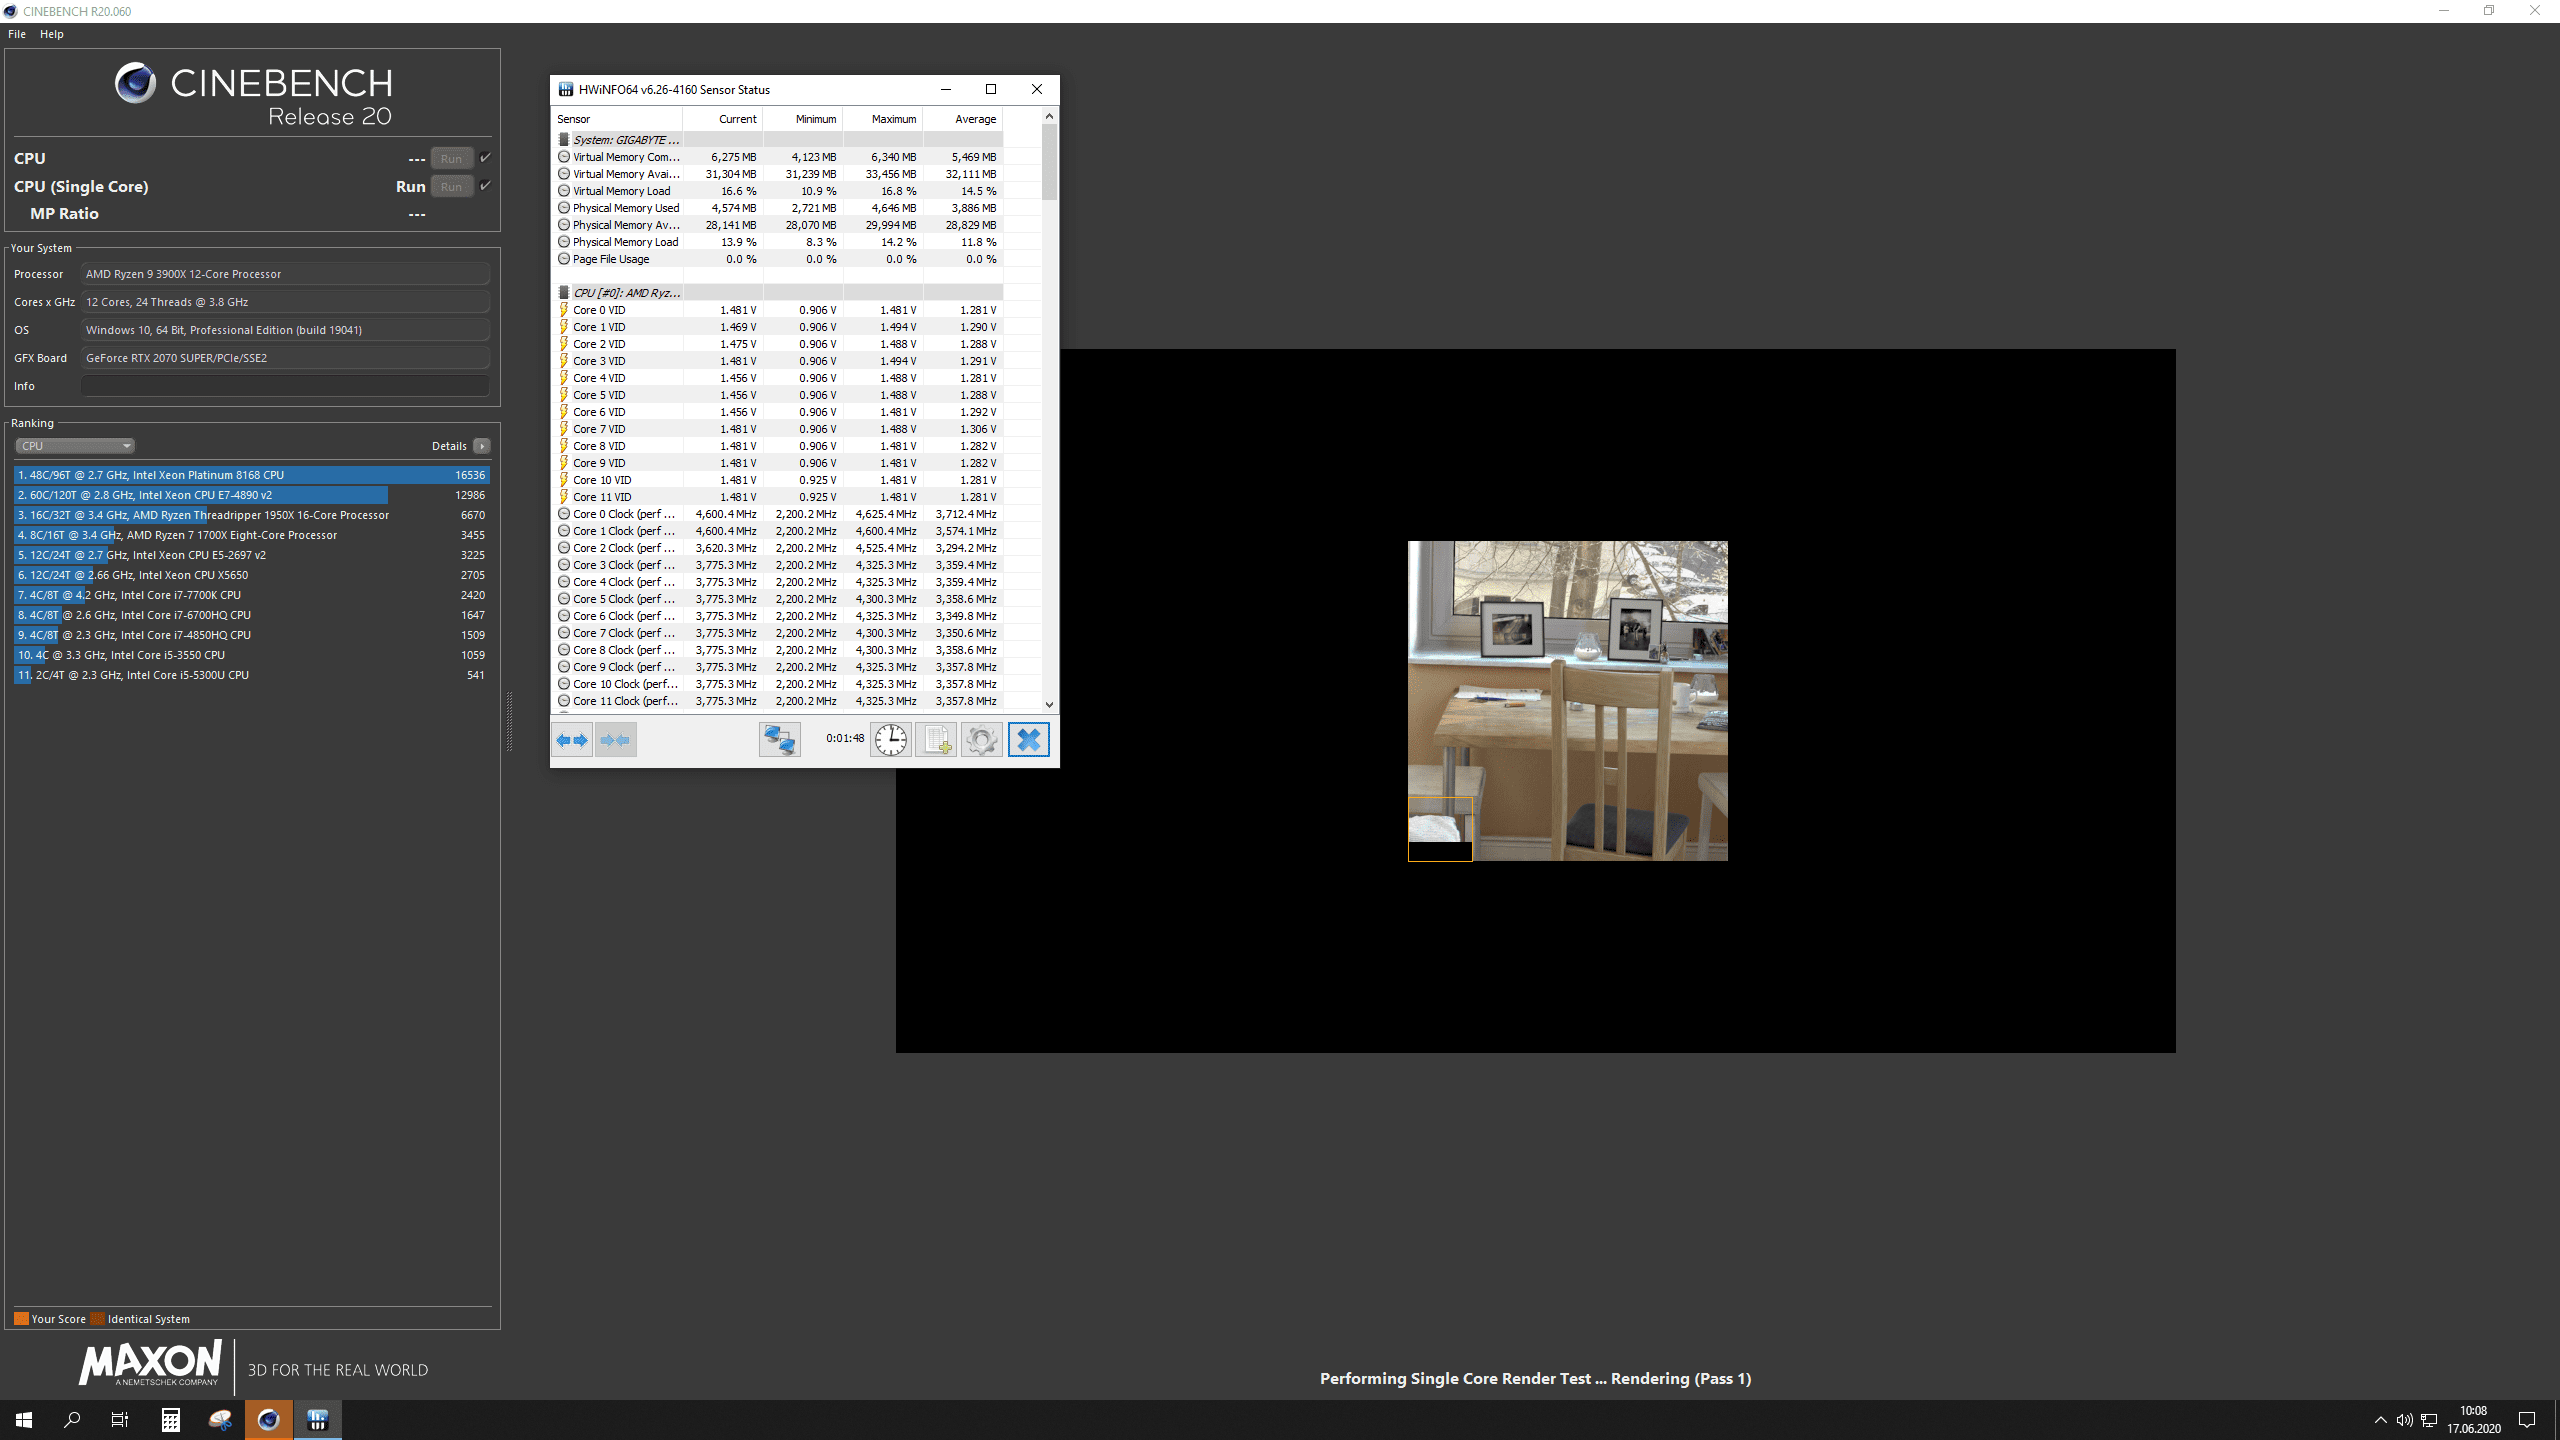Click the blue X close sensors icon

click(1028, 740)
